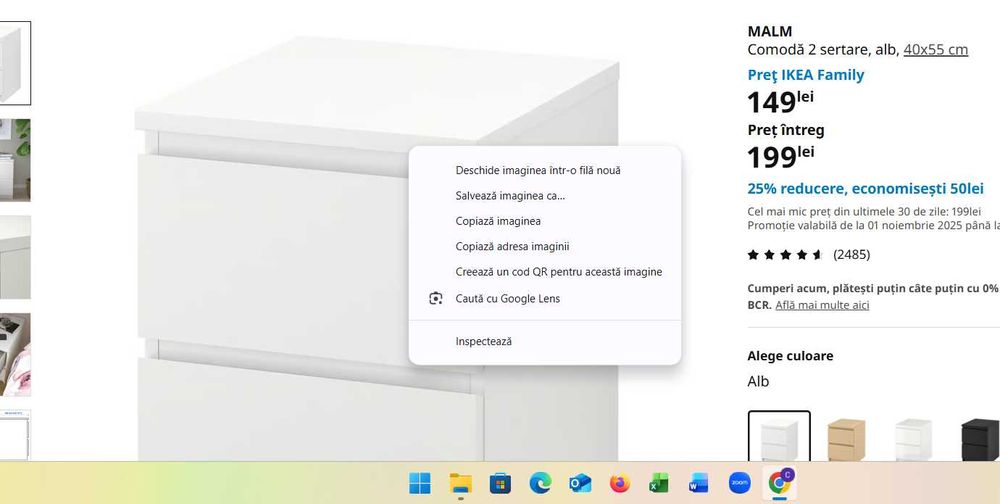Click Preț IKEA Family label
Screen dimensions: 1000x504
click(805, 75)
